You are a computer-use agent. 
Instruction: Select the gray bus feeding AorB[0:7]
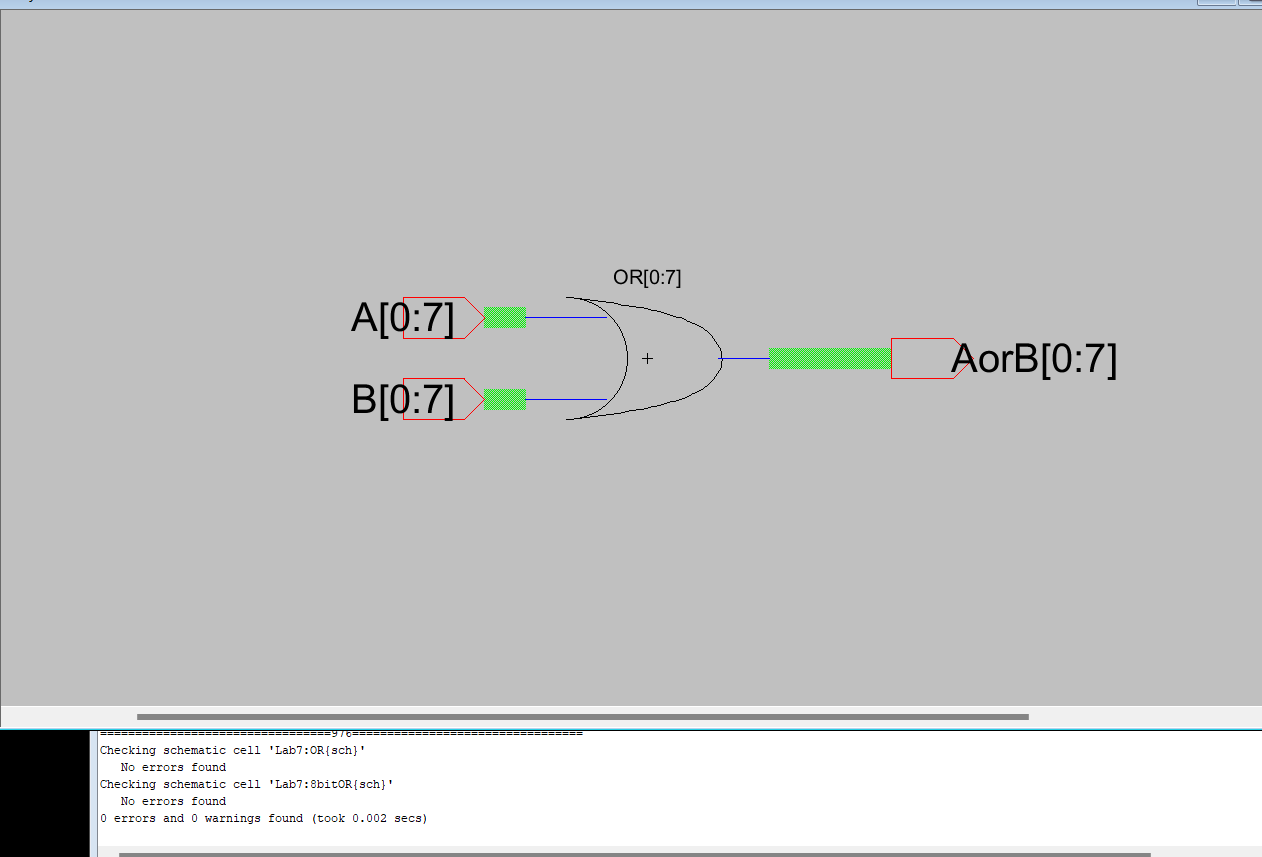coord(830,358)
